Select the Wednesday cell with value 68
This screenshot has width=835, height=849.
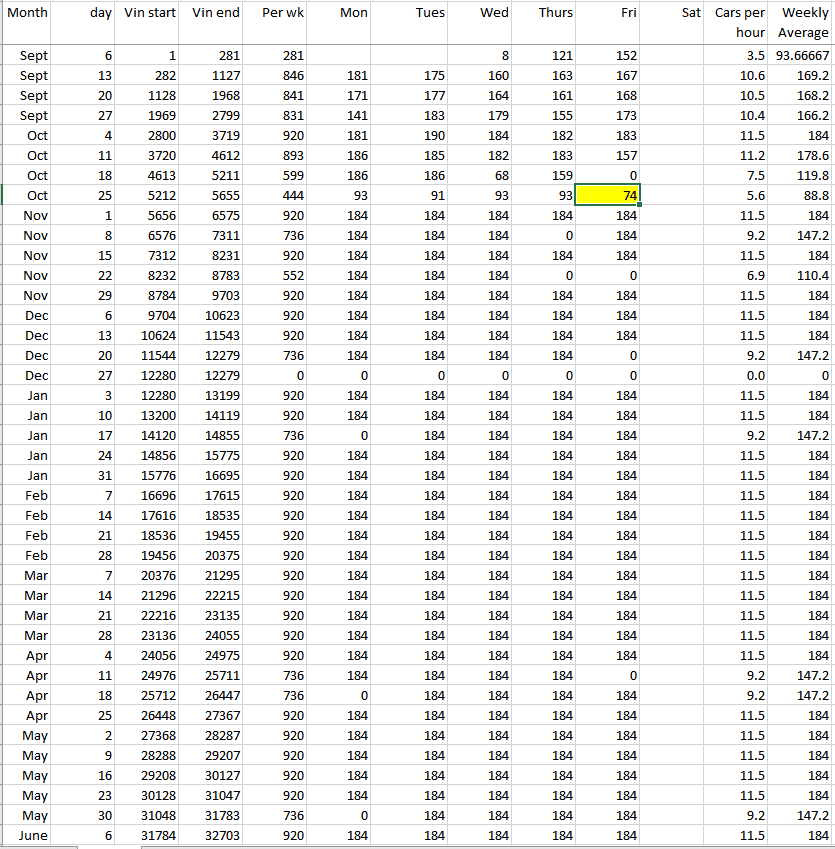480,175
